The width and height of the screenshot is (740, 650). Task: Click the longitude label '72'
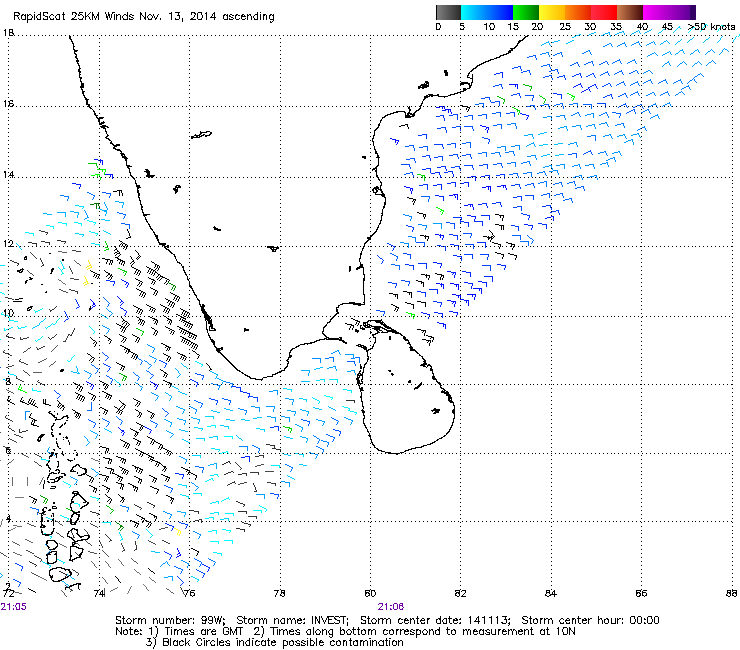pyautogui.click(x=8, y=593)
